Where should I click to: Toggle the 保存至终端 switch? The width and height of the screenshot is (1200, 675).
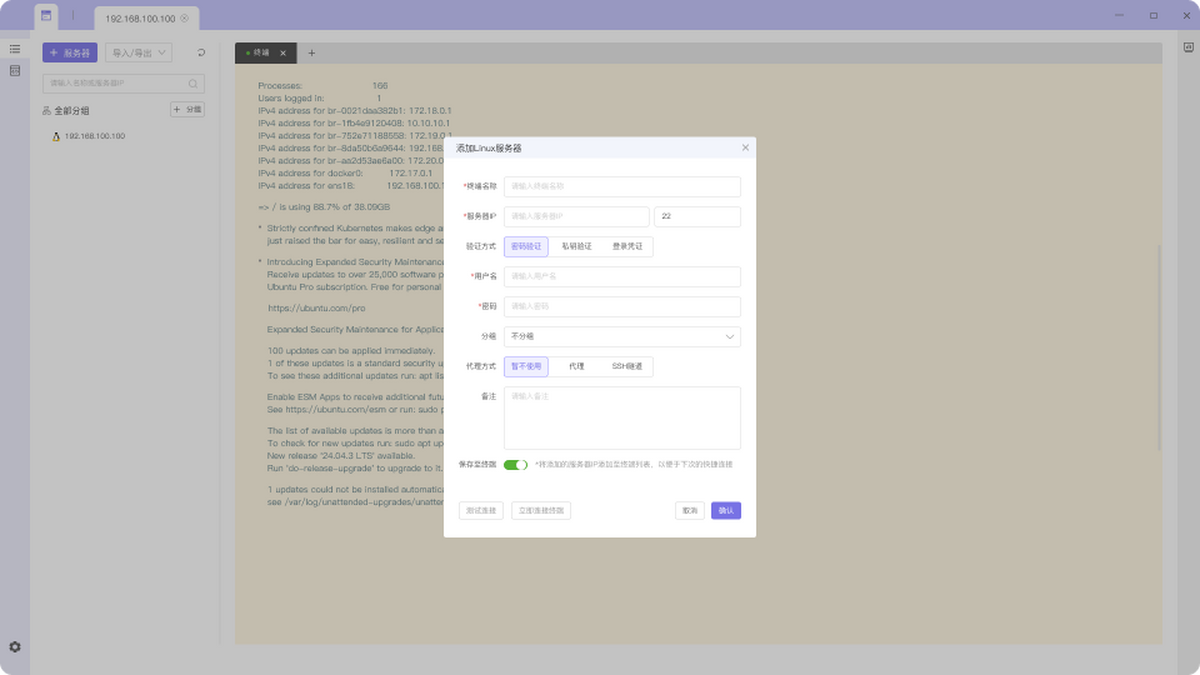(515, 465)
